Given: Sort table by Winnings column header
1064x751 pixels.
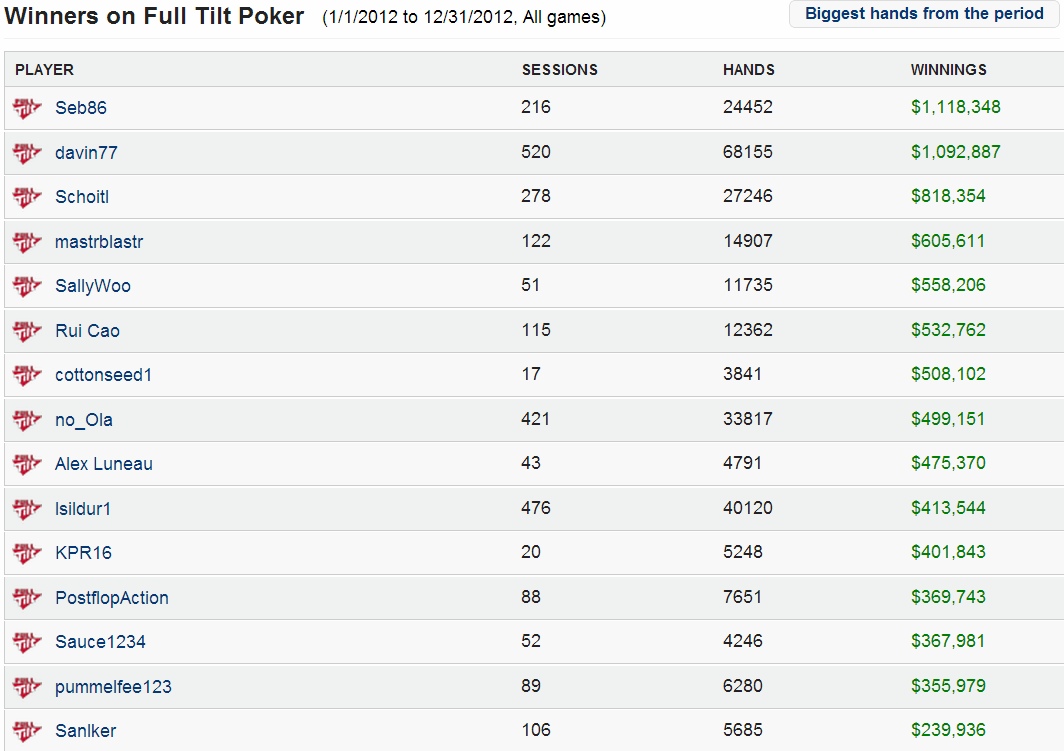Looking at the screenshot, I should pos(948,70).
